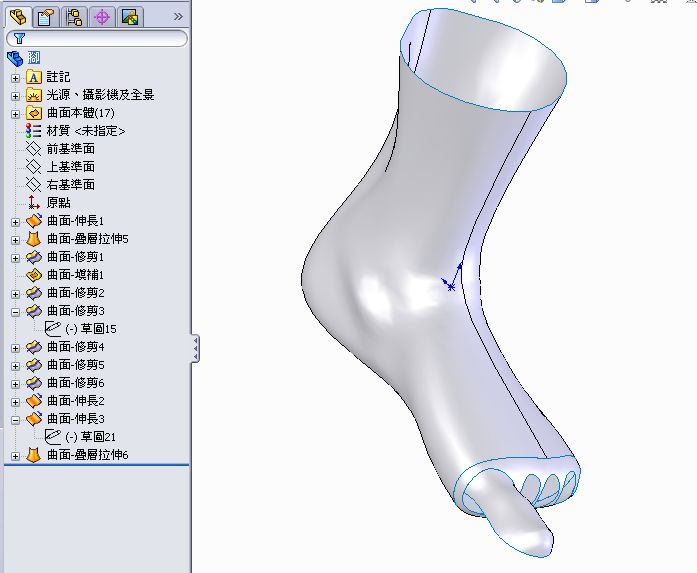Select the 註記 annotations folder icon
Screen dimensions: 697x573
[x=34, y=77]
